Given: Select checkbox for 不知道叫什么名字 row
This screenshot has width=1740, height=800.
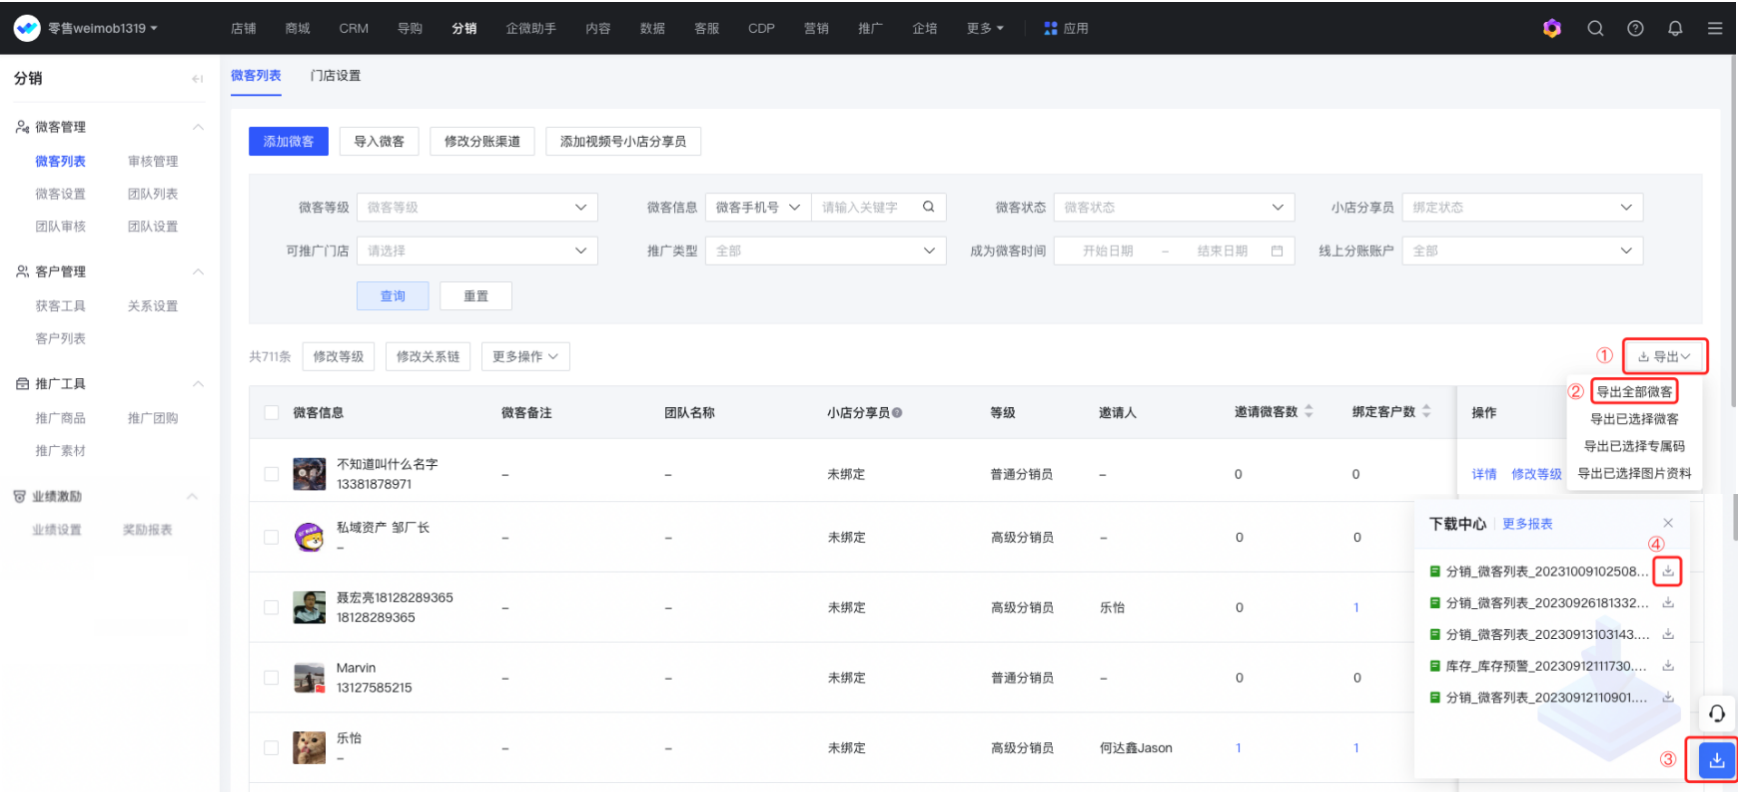Looking at the screenshot, I should (x=271, y=474).
